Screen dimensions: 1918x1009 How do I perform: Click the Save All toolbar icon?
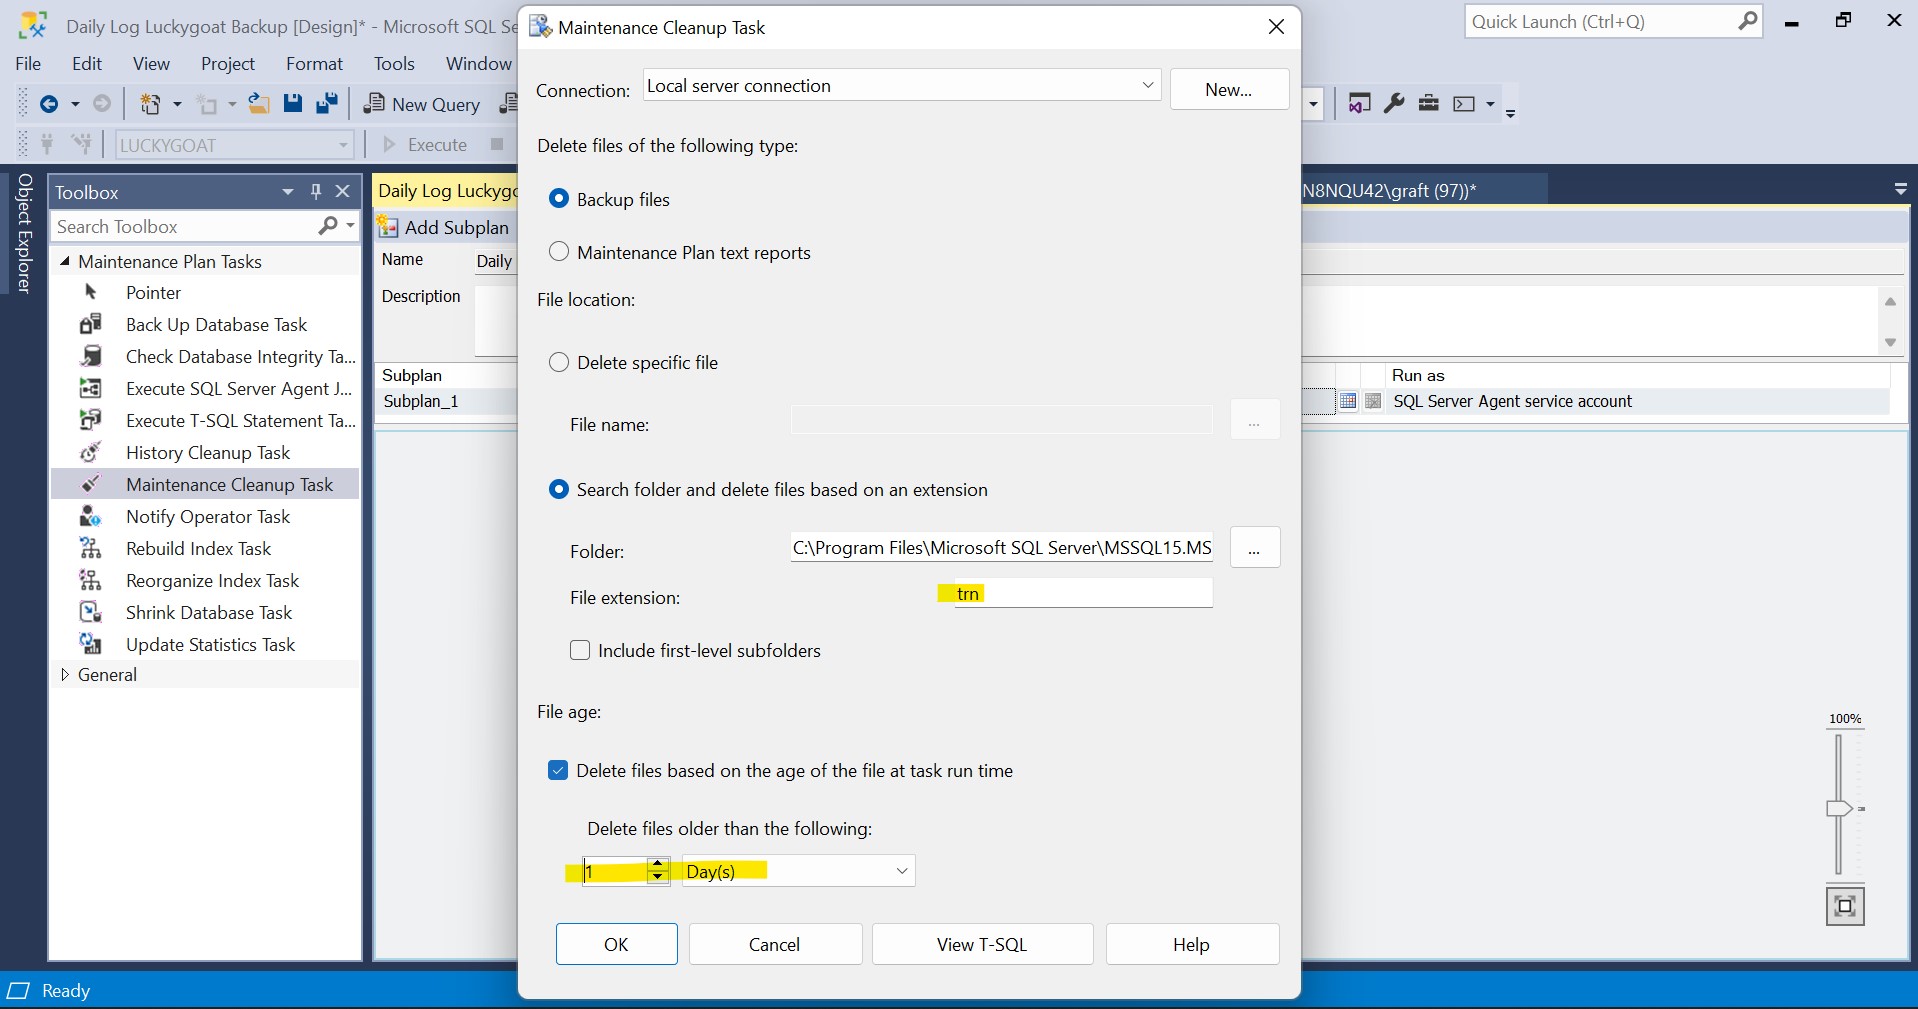327,104
